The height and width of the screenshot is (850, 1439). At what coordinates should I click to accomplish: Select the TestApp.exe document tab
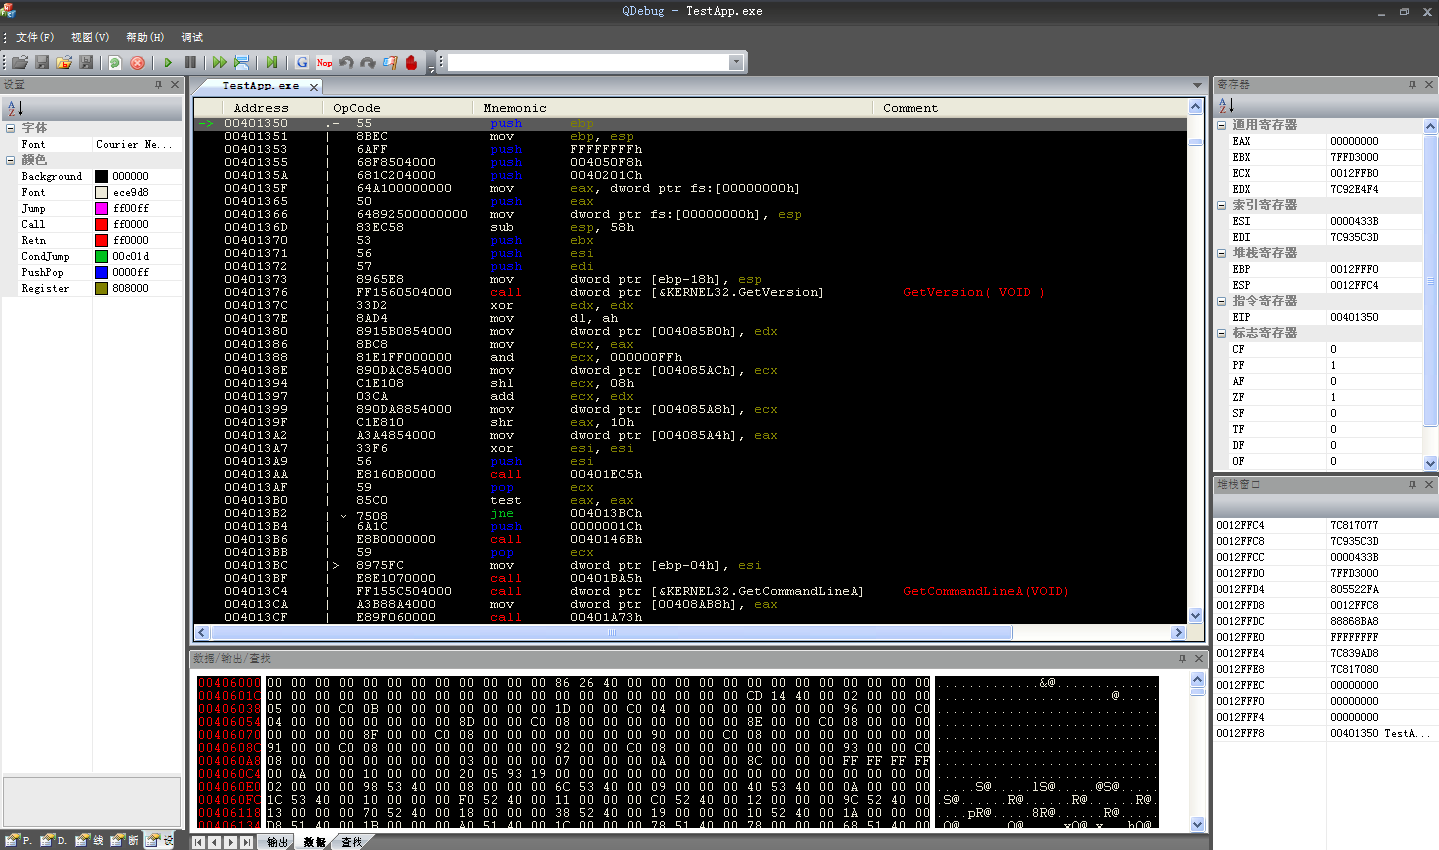point(260,86)
